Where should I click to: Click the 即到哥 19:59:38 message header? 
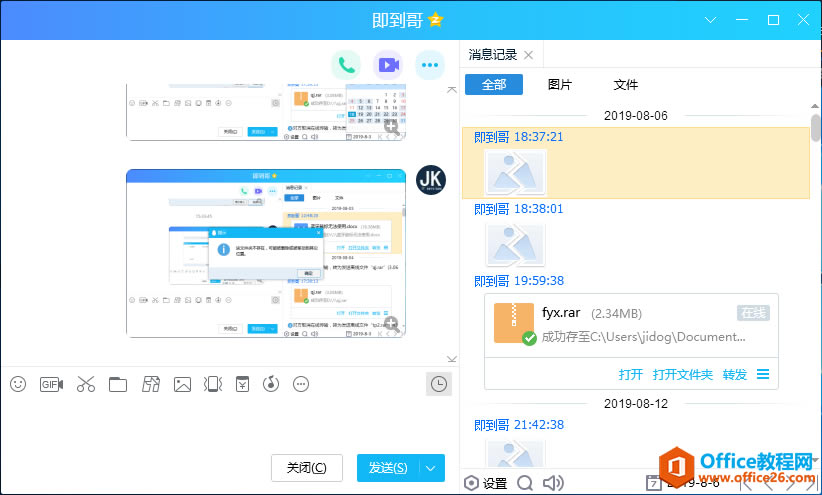pyautogui.click(x=519, y=281)
